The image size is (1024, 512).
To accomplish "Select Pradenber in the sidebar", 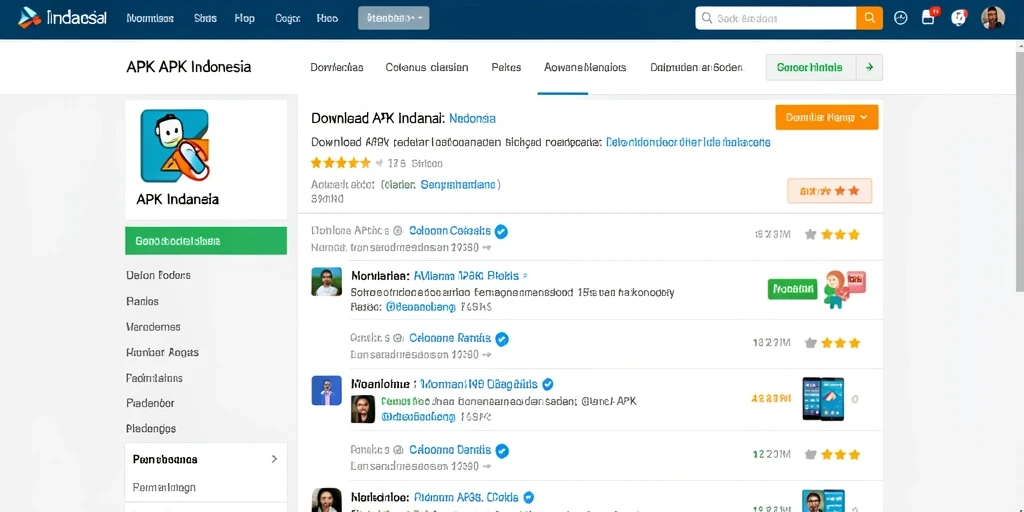I will 150,403.
